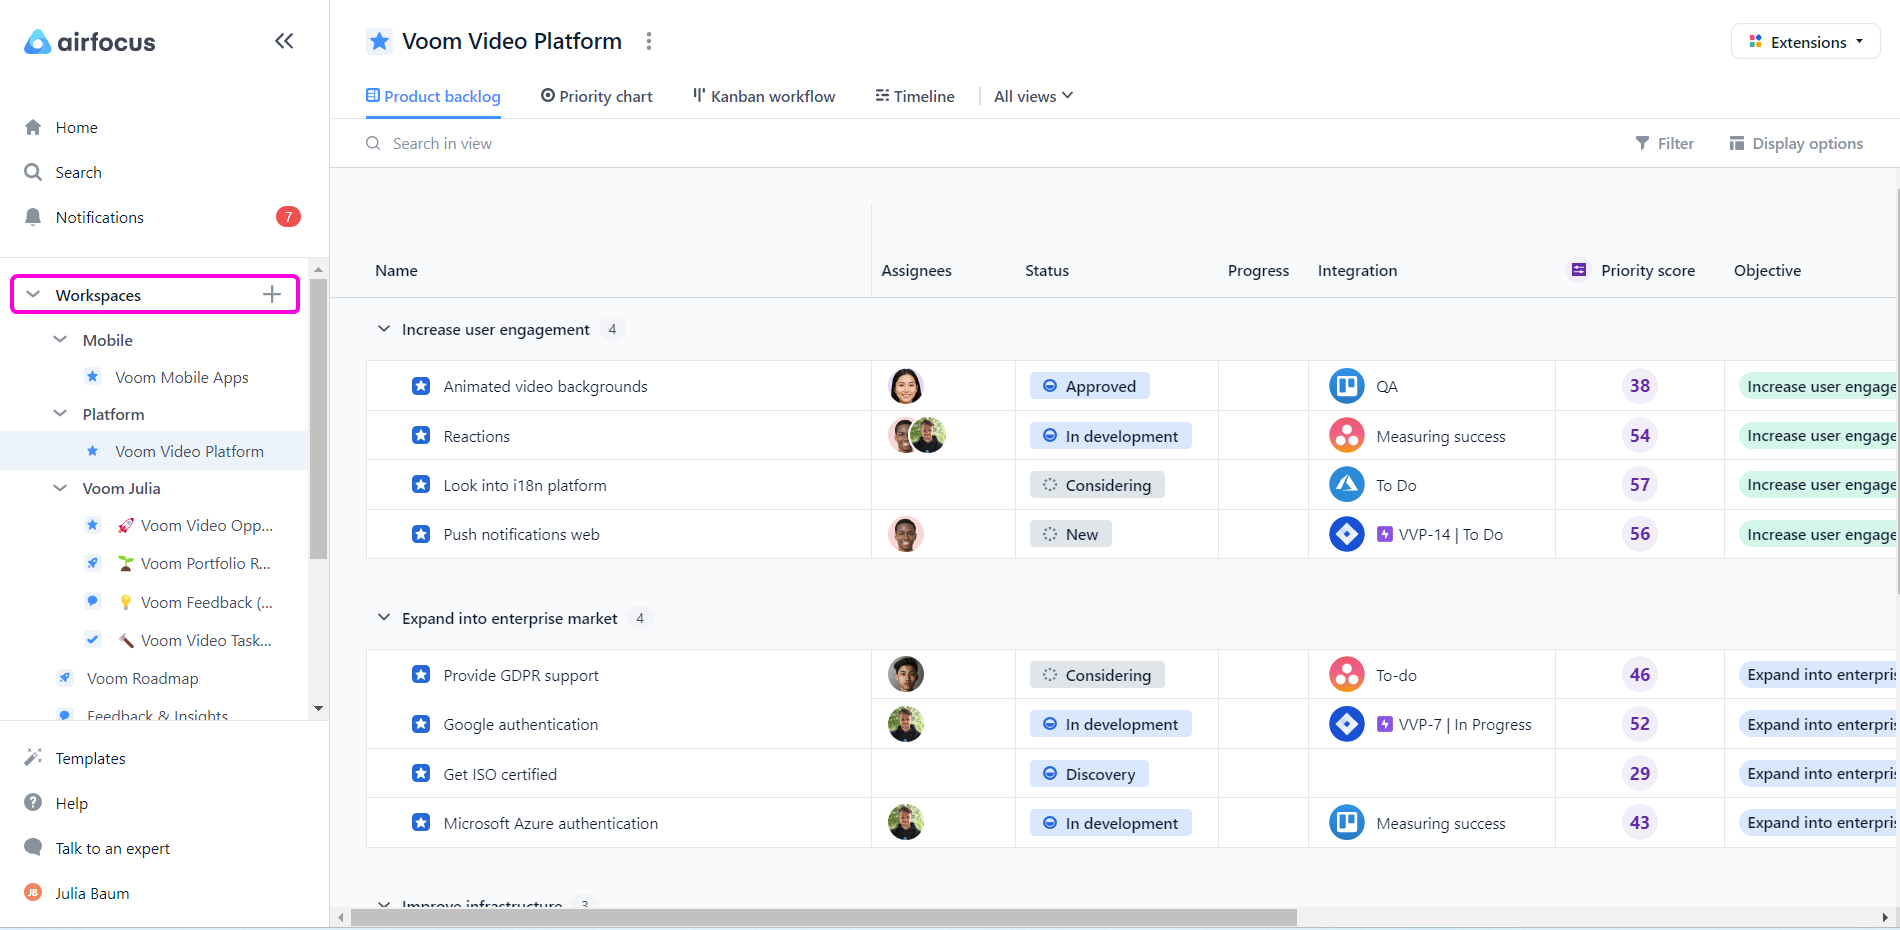Open the three-dot menu next to workspace title
The height and width of the screenshot is (930, 1900).
pyautogui.click(x=649, y=41)
